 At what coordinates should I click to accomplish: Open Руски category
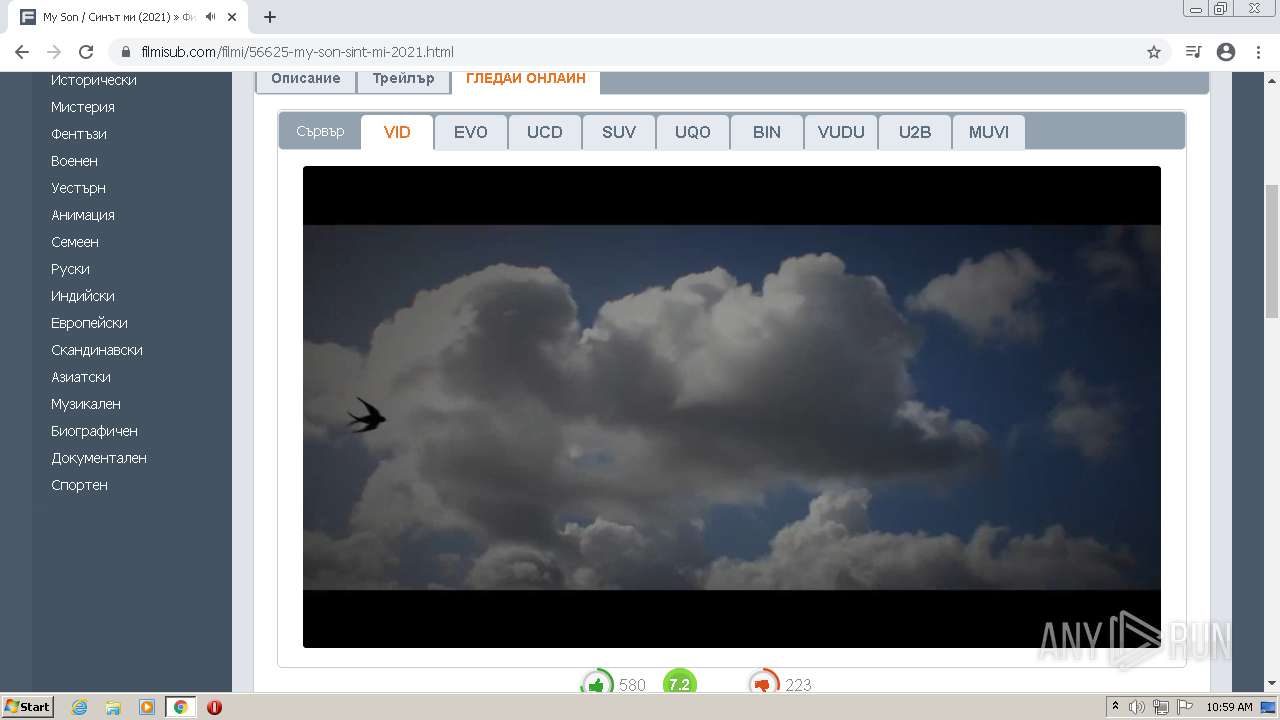70,269
